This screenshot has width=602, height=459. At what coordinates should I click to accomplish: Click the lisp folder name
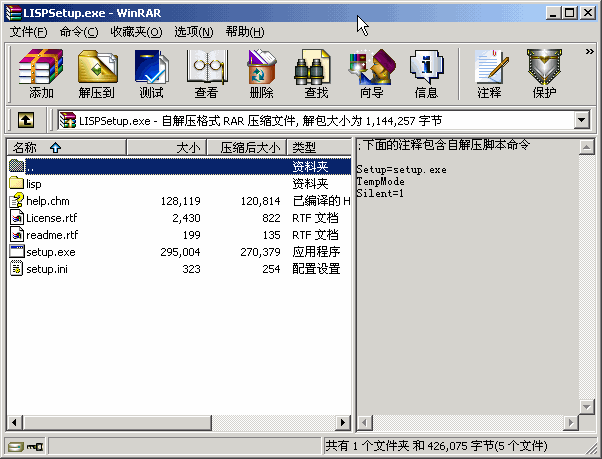[x=34, y=184]
